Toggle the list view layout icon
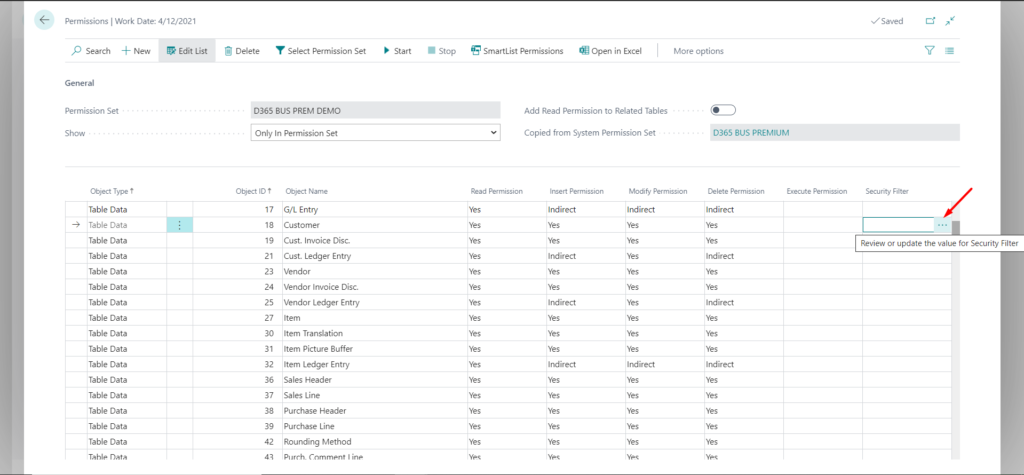 click(950, 50)
